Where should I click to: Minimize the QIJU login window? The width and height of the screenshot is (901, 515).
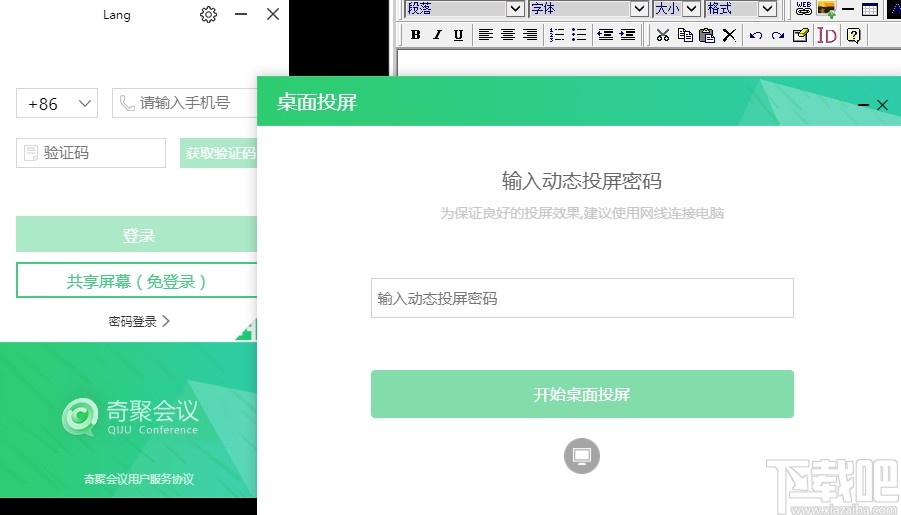pos(241,14)
